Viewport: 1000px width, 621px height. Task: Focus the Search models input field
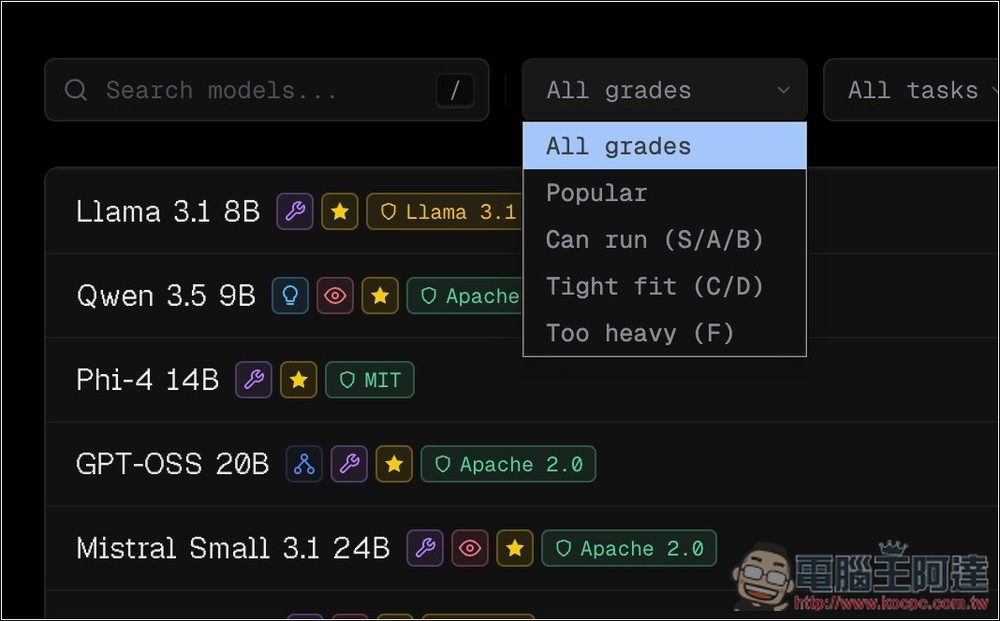(260, 90)
